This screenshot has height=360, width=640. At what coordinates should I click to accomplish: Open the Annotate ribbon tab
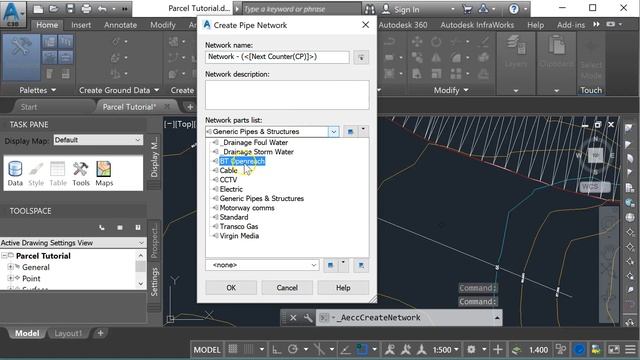point(120,25)
